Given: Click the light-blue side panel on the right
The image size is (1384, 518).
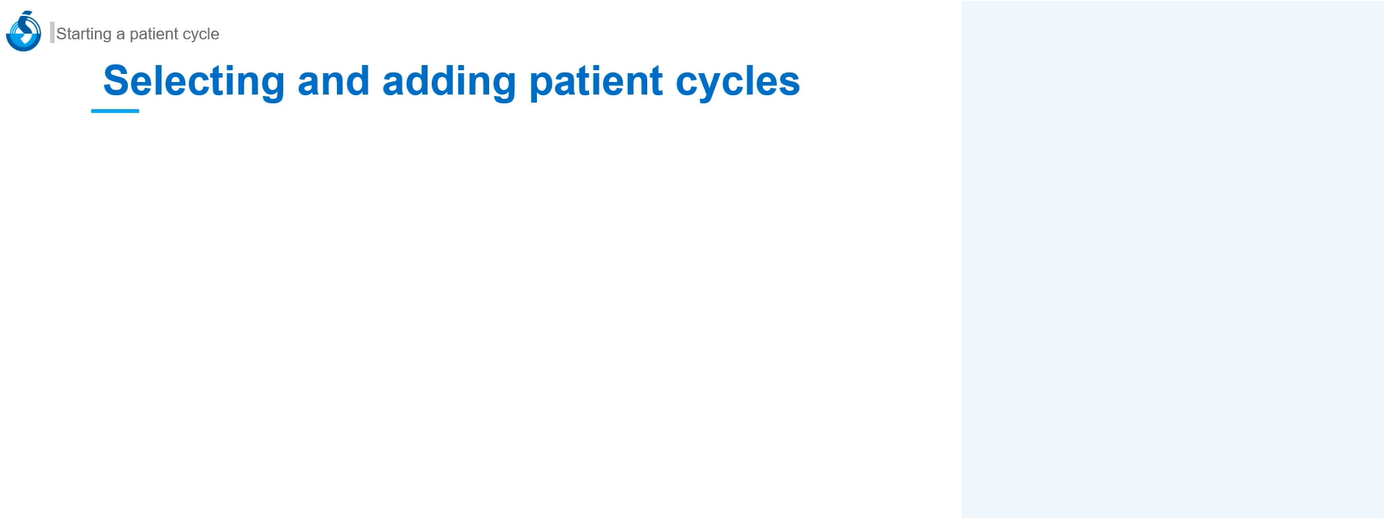Looking at the screenshot, I should (x=1172, y=259).
